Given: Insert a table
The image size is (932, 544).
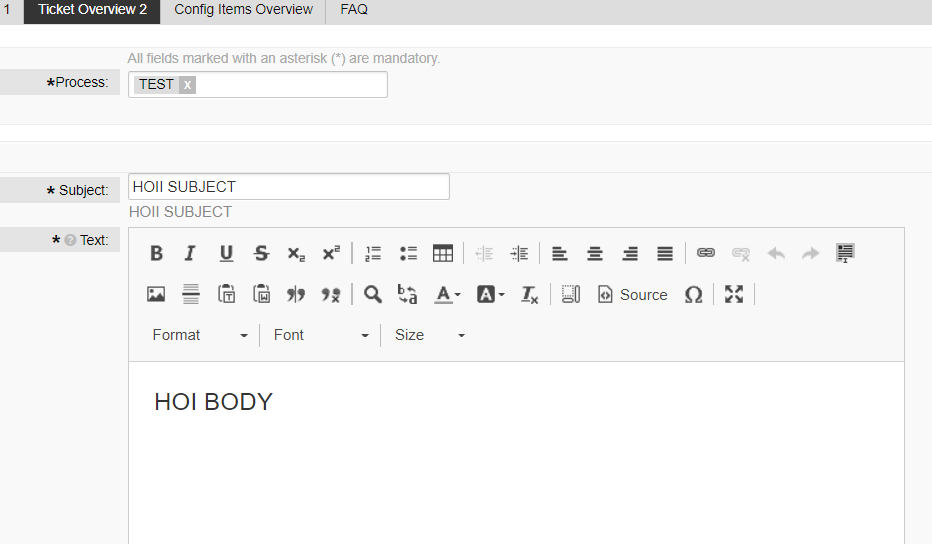Looking at the screenshot, I should coord(443,253).
